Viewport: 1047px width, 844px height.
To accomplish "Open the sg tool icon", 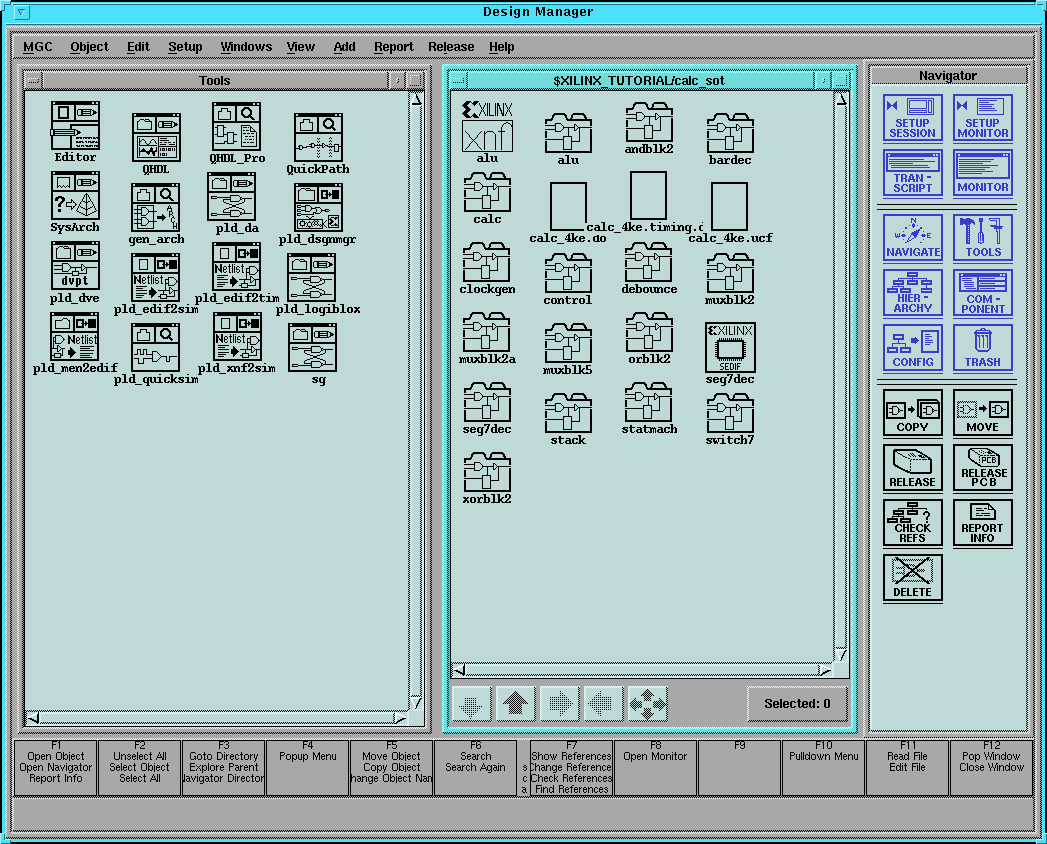I will 312,348.
